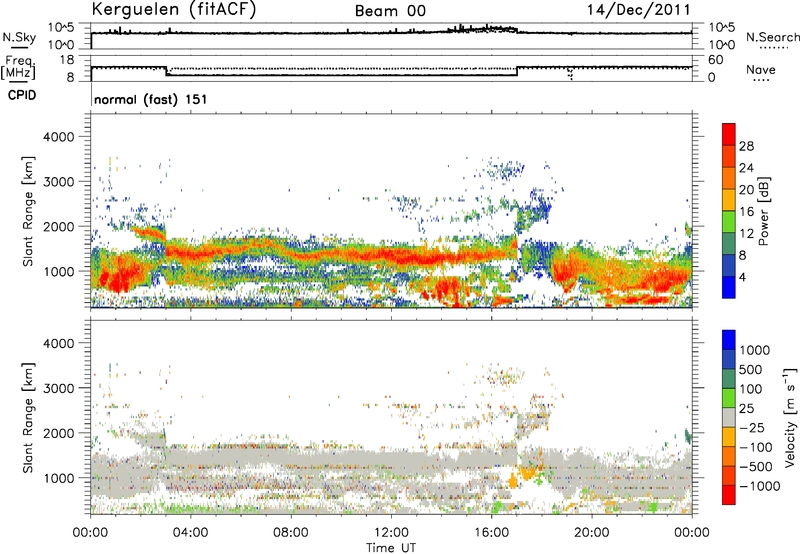This screenshot has height=554, width=800.
Task: Select the '-25' velocity color bar tick label
Action: click(752, 428)
